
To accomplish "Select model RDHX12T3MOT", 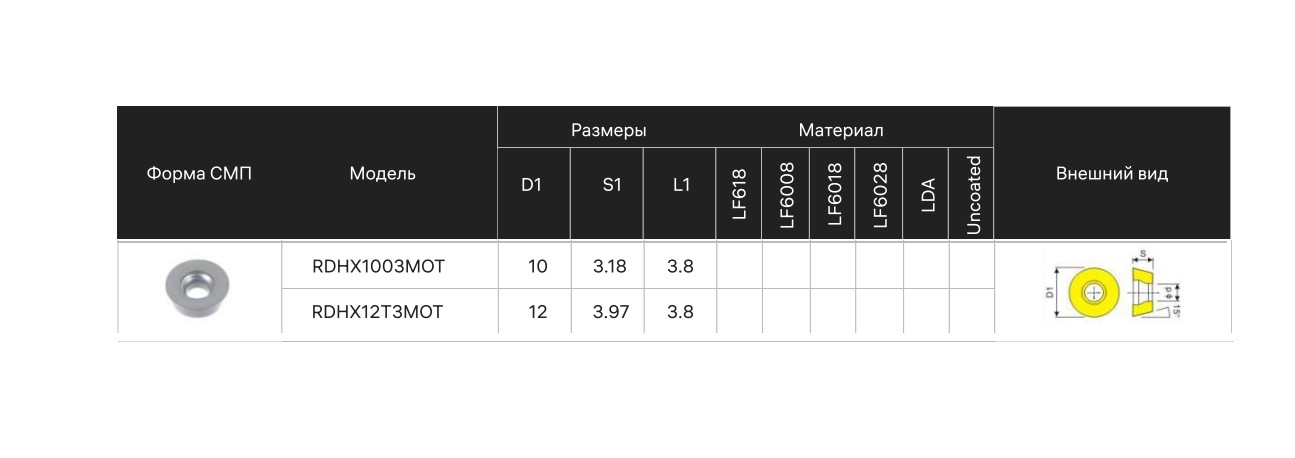I will click(377, 312).
